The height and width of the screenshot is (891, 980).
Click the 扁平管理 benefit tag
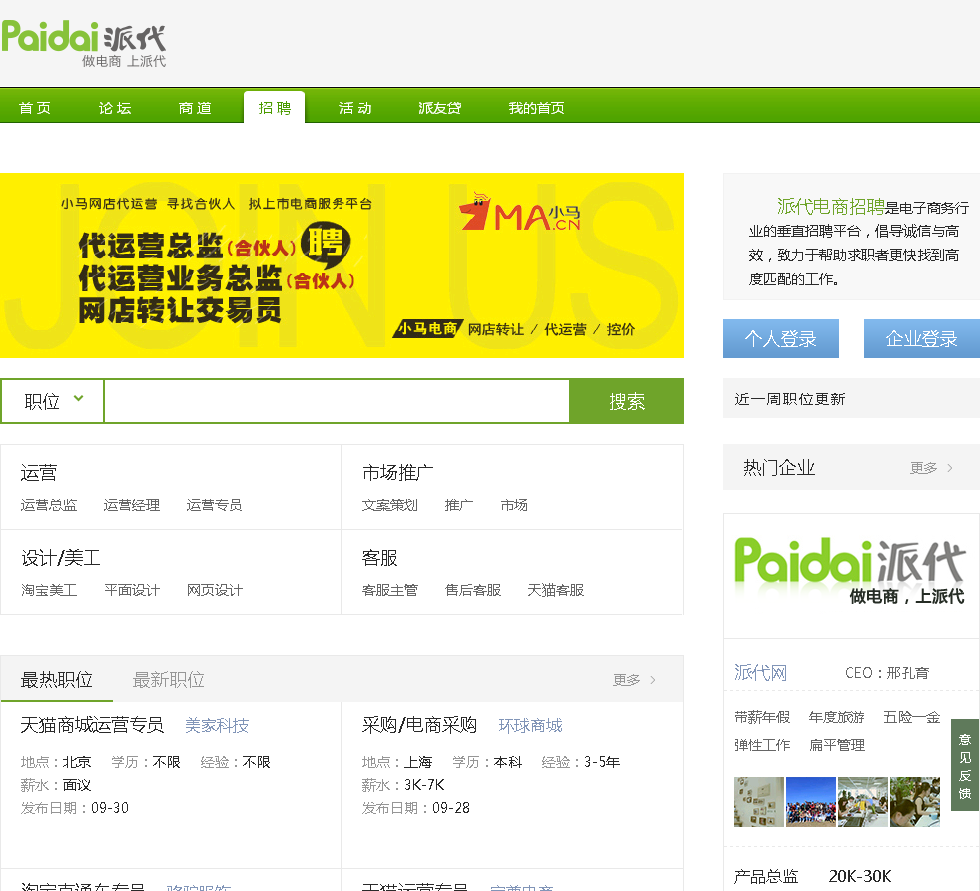tap(837, 745)
